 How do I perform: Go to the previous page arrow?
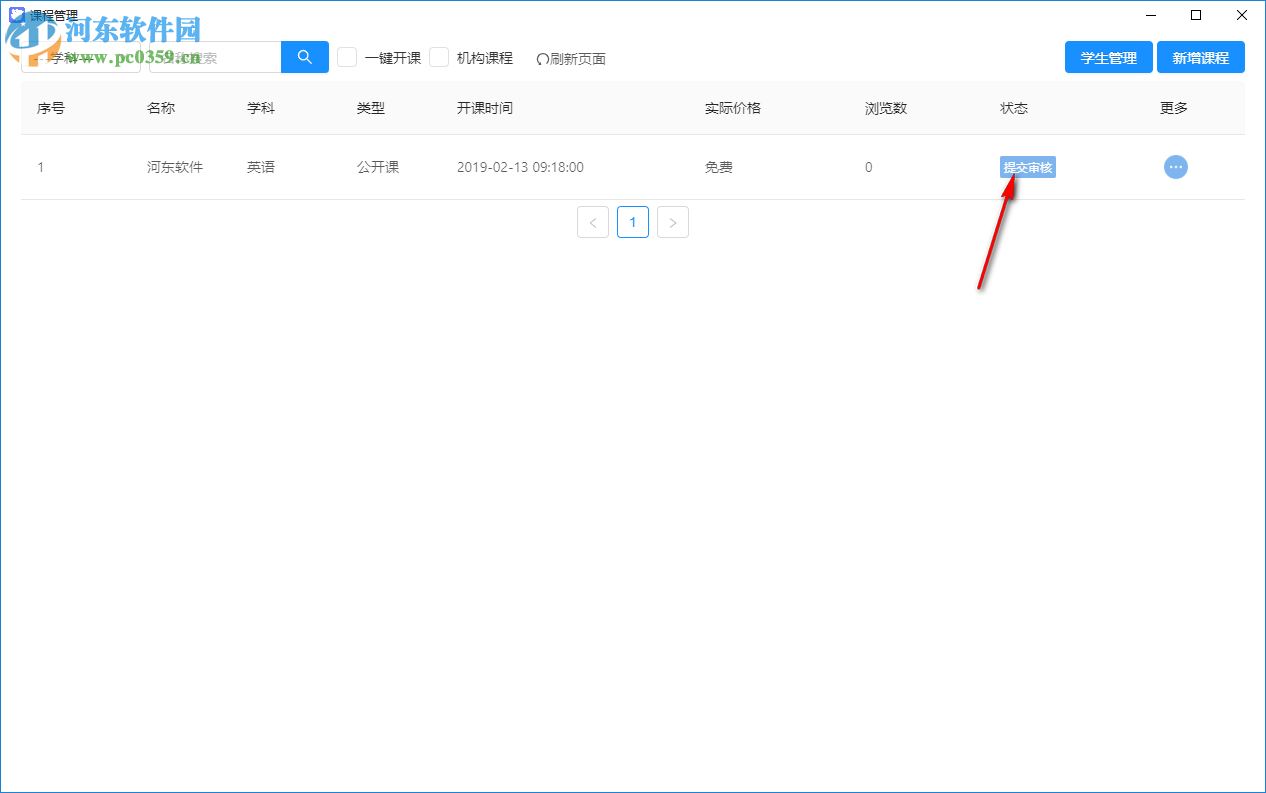(593, 222)
